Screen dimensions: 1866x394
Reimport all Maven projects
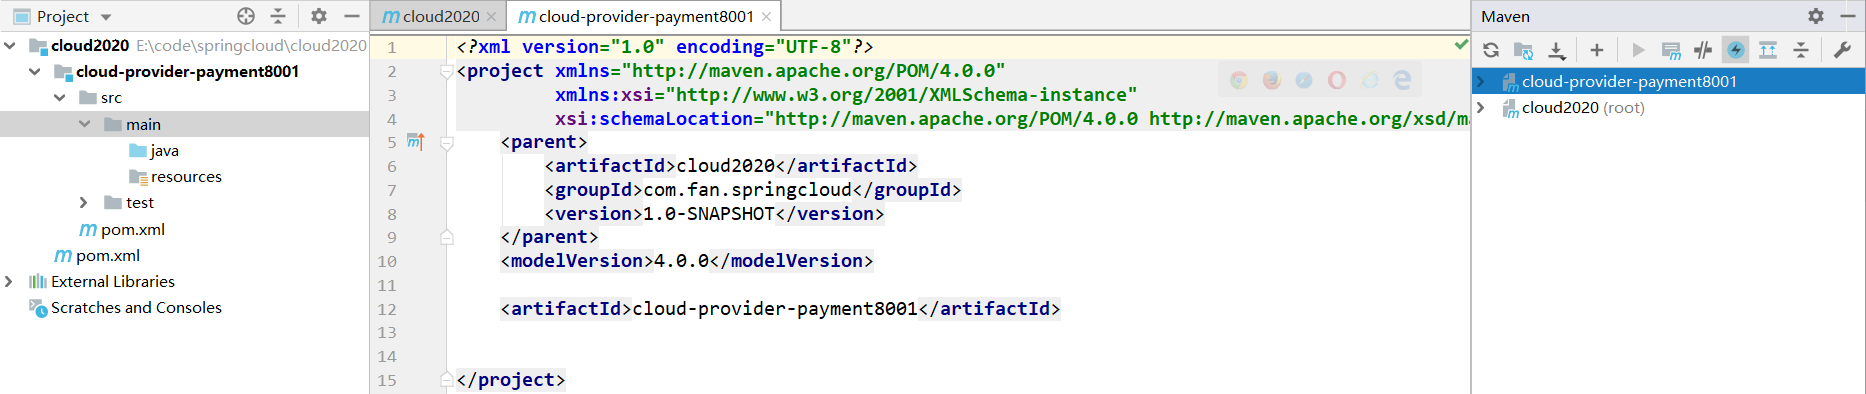point(1491,50)
